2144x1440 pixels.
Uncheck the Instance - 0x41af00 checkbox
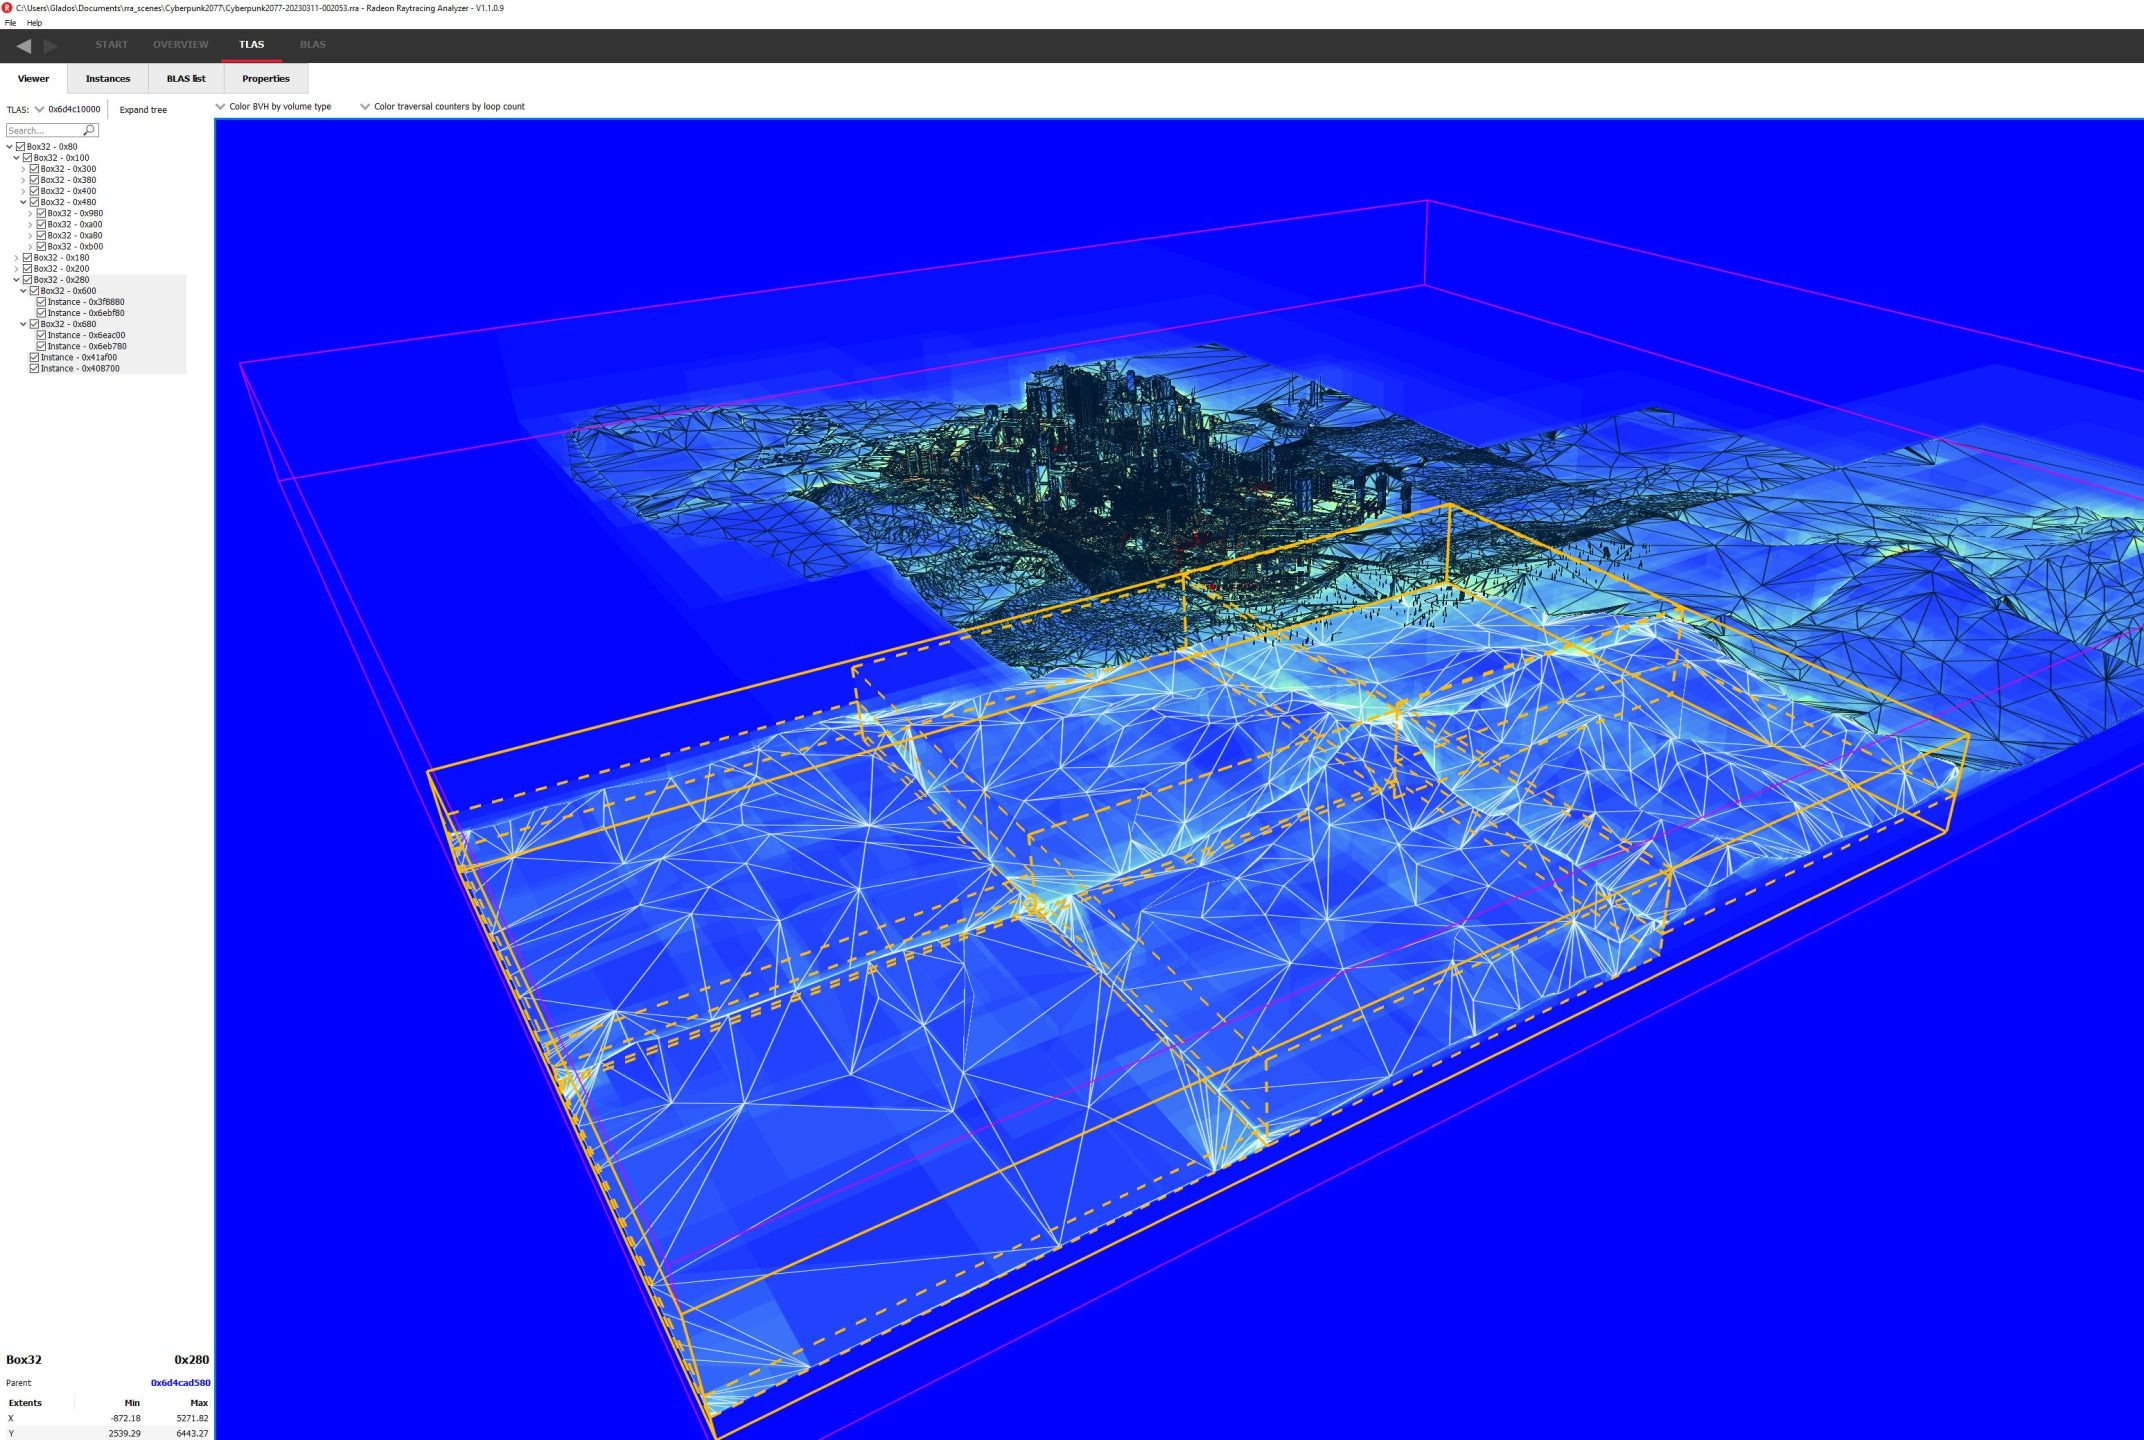[x=34, y=357]
